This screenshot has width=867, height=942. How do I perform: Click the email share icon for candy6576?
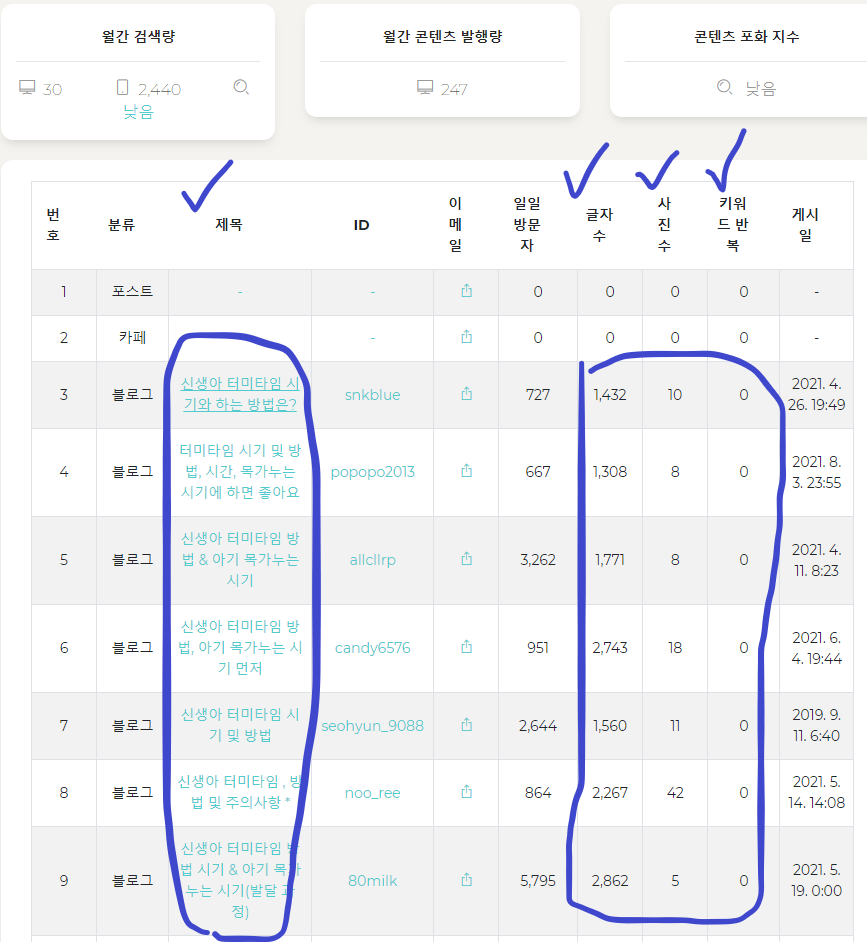click(466, 647)
